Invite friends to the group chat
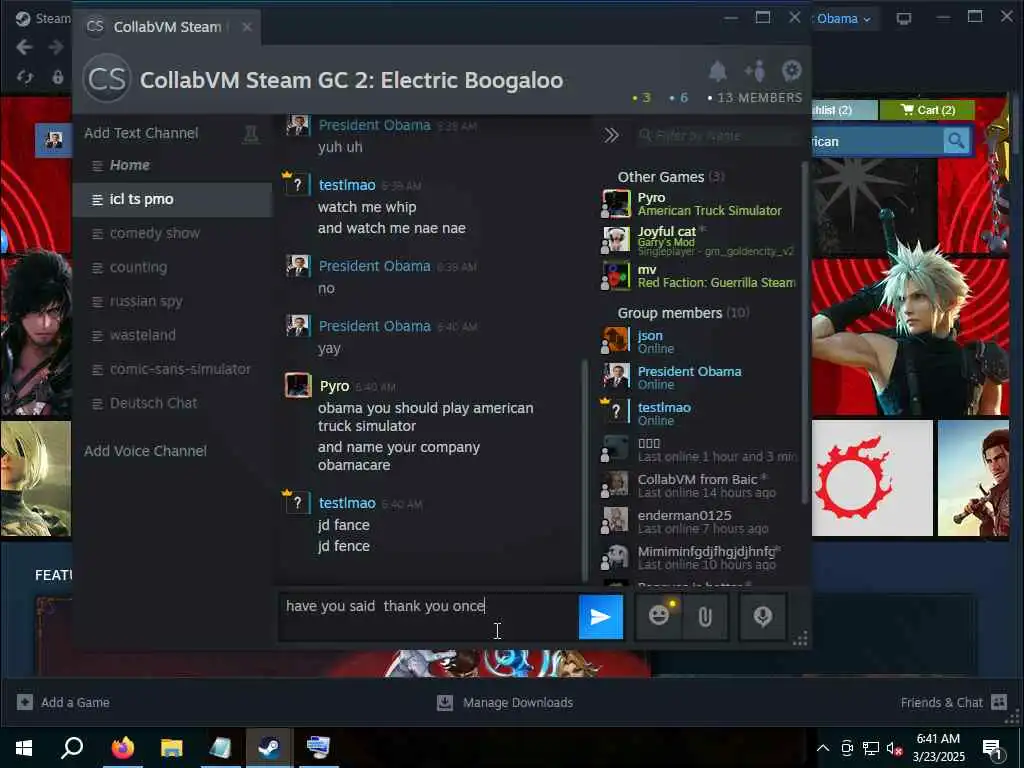Screen dimensions: 1024x768 click(x=754, y=71)
